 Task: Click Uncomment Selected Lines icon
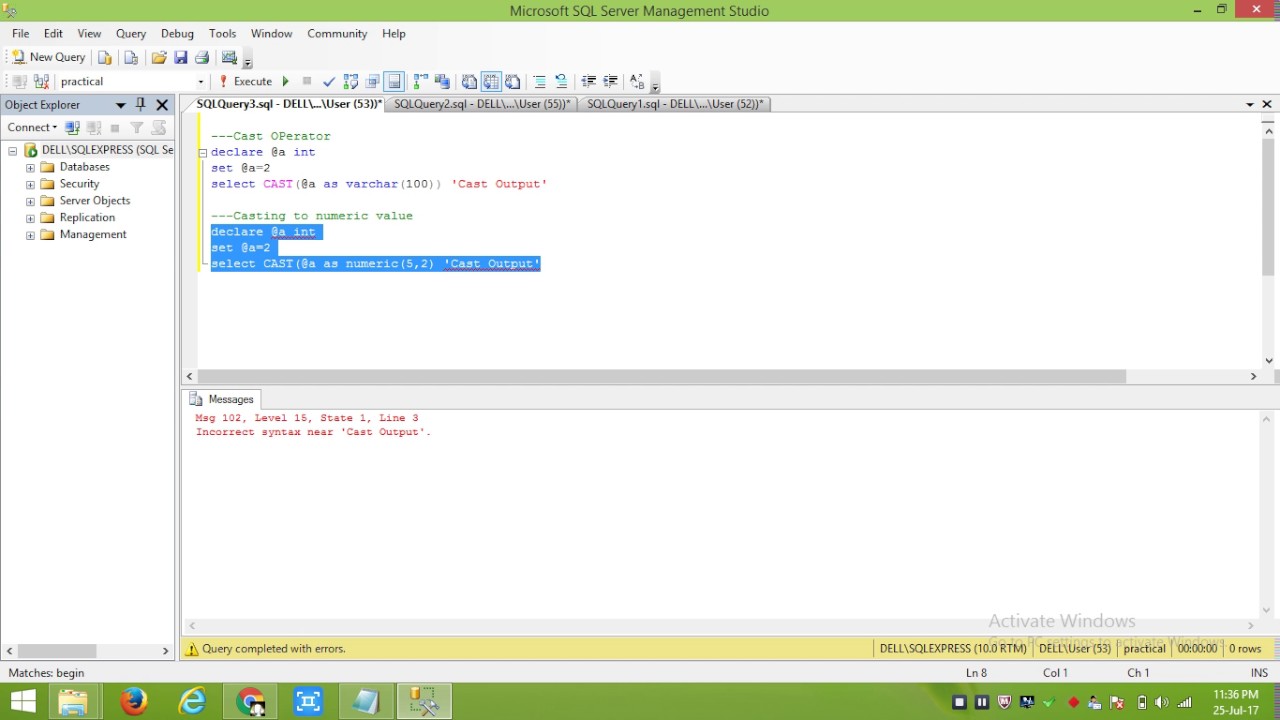coord(561,82)
